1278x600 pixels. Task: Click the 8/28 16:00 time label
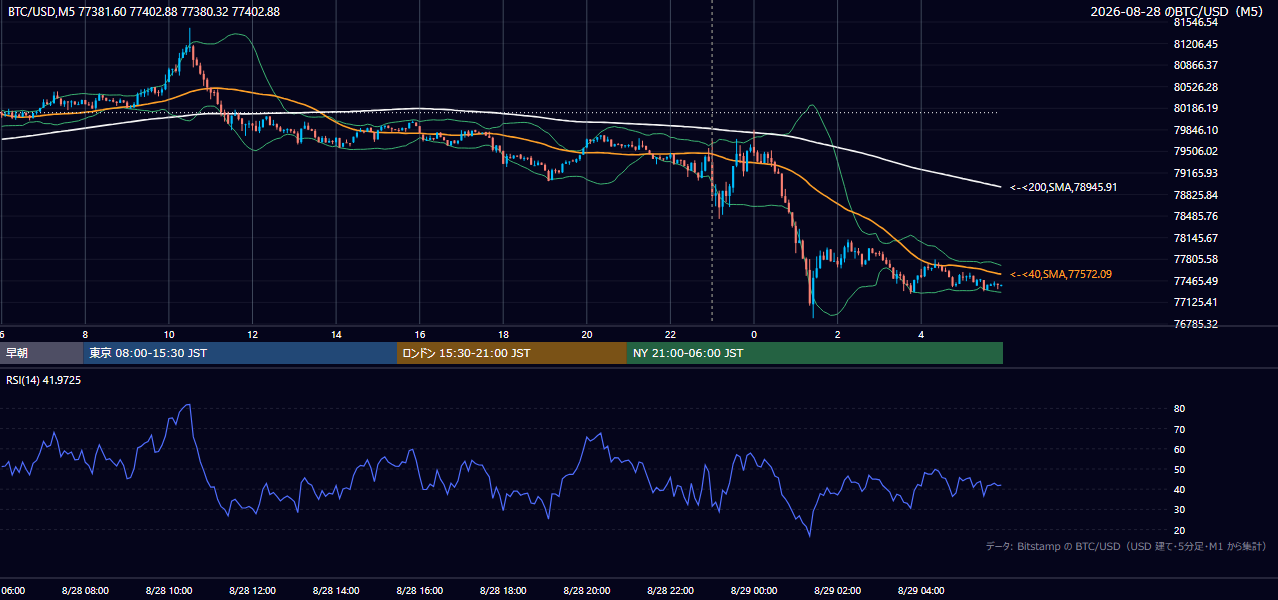coord(419,590)
